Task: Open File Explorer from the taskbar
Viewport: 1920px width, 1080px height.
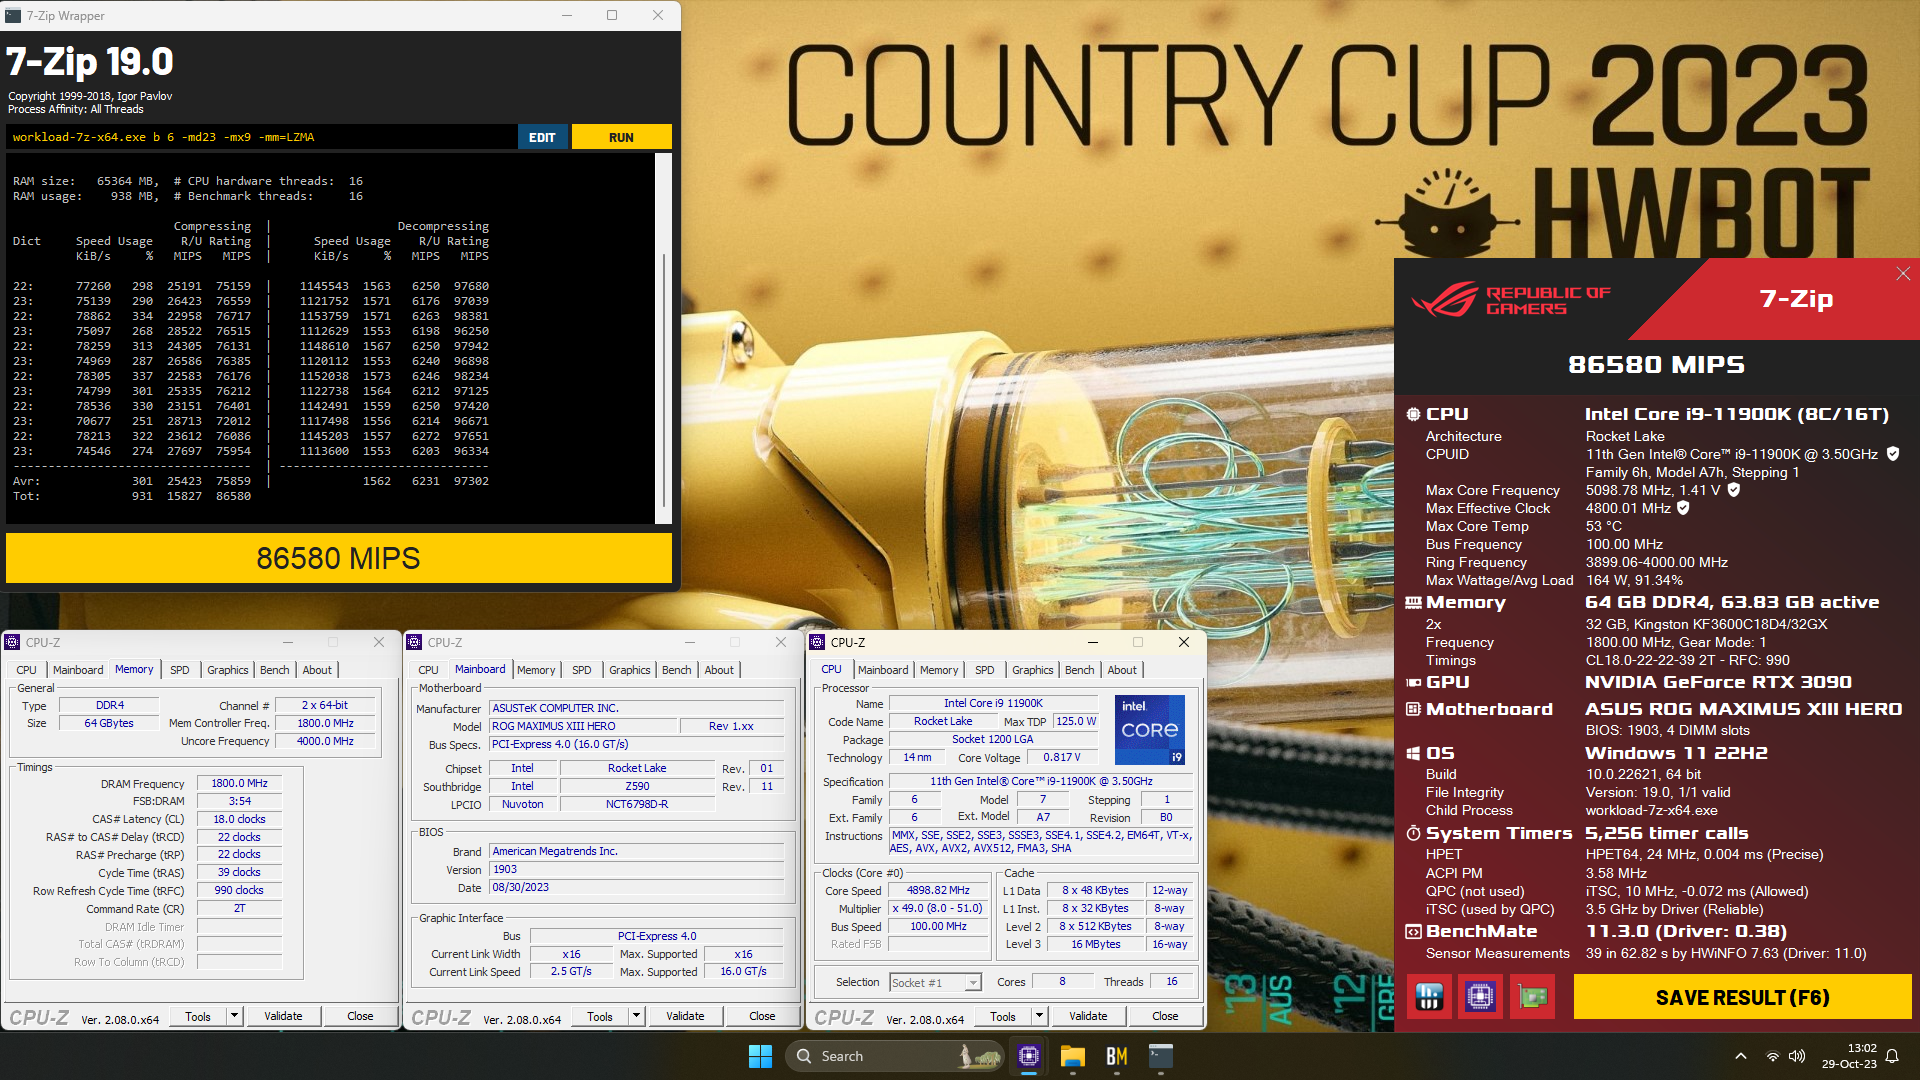Action: (x=1073, y=1056)
